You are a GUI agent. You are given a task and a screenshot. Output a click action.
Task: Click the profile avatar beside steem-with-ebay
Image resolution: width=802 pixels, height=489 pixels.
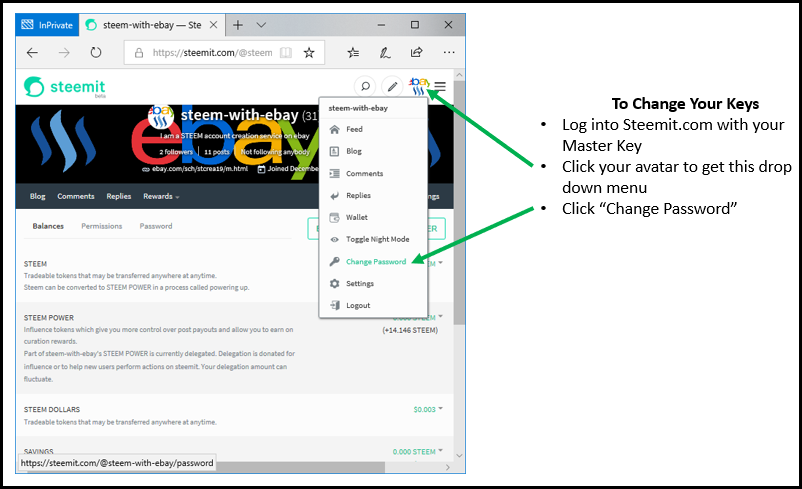point(161,117)
